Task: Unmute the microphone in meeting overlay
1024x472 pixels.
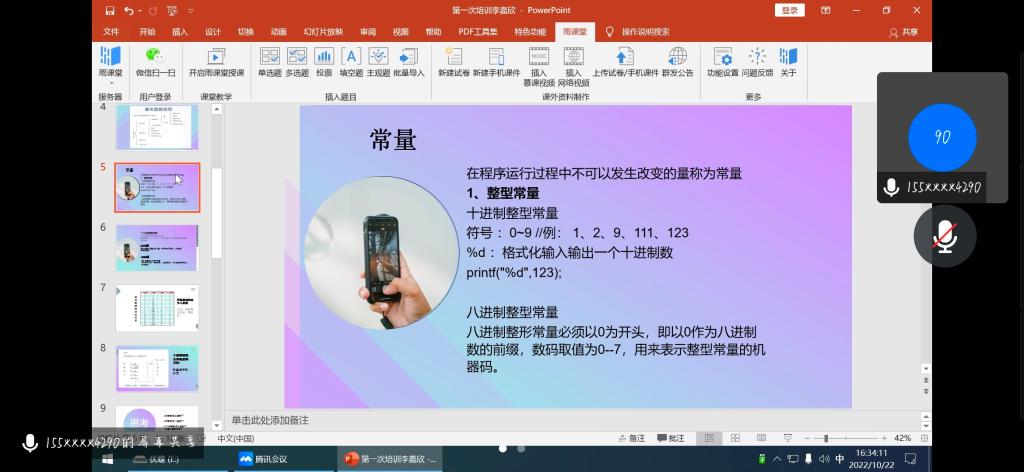Action: [x=945, y=236]
